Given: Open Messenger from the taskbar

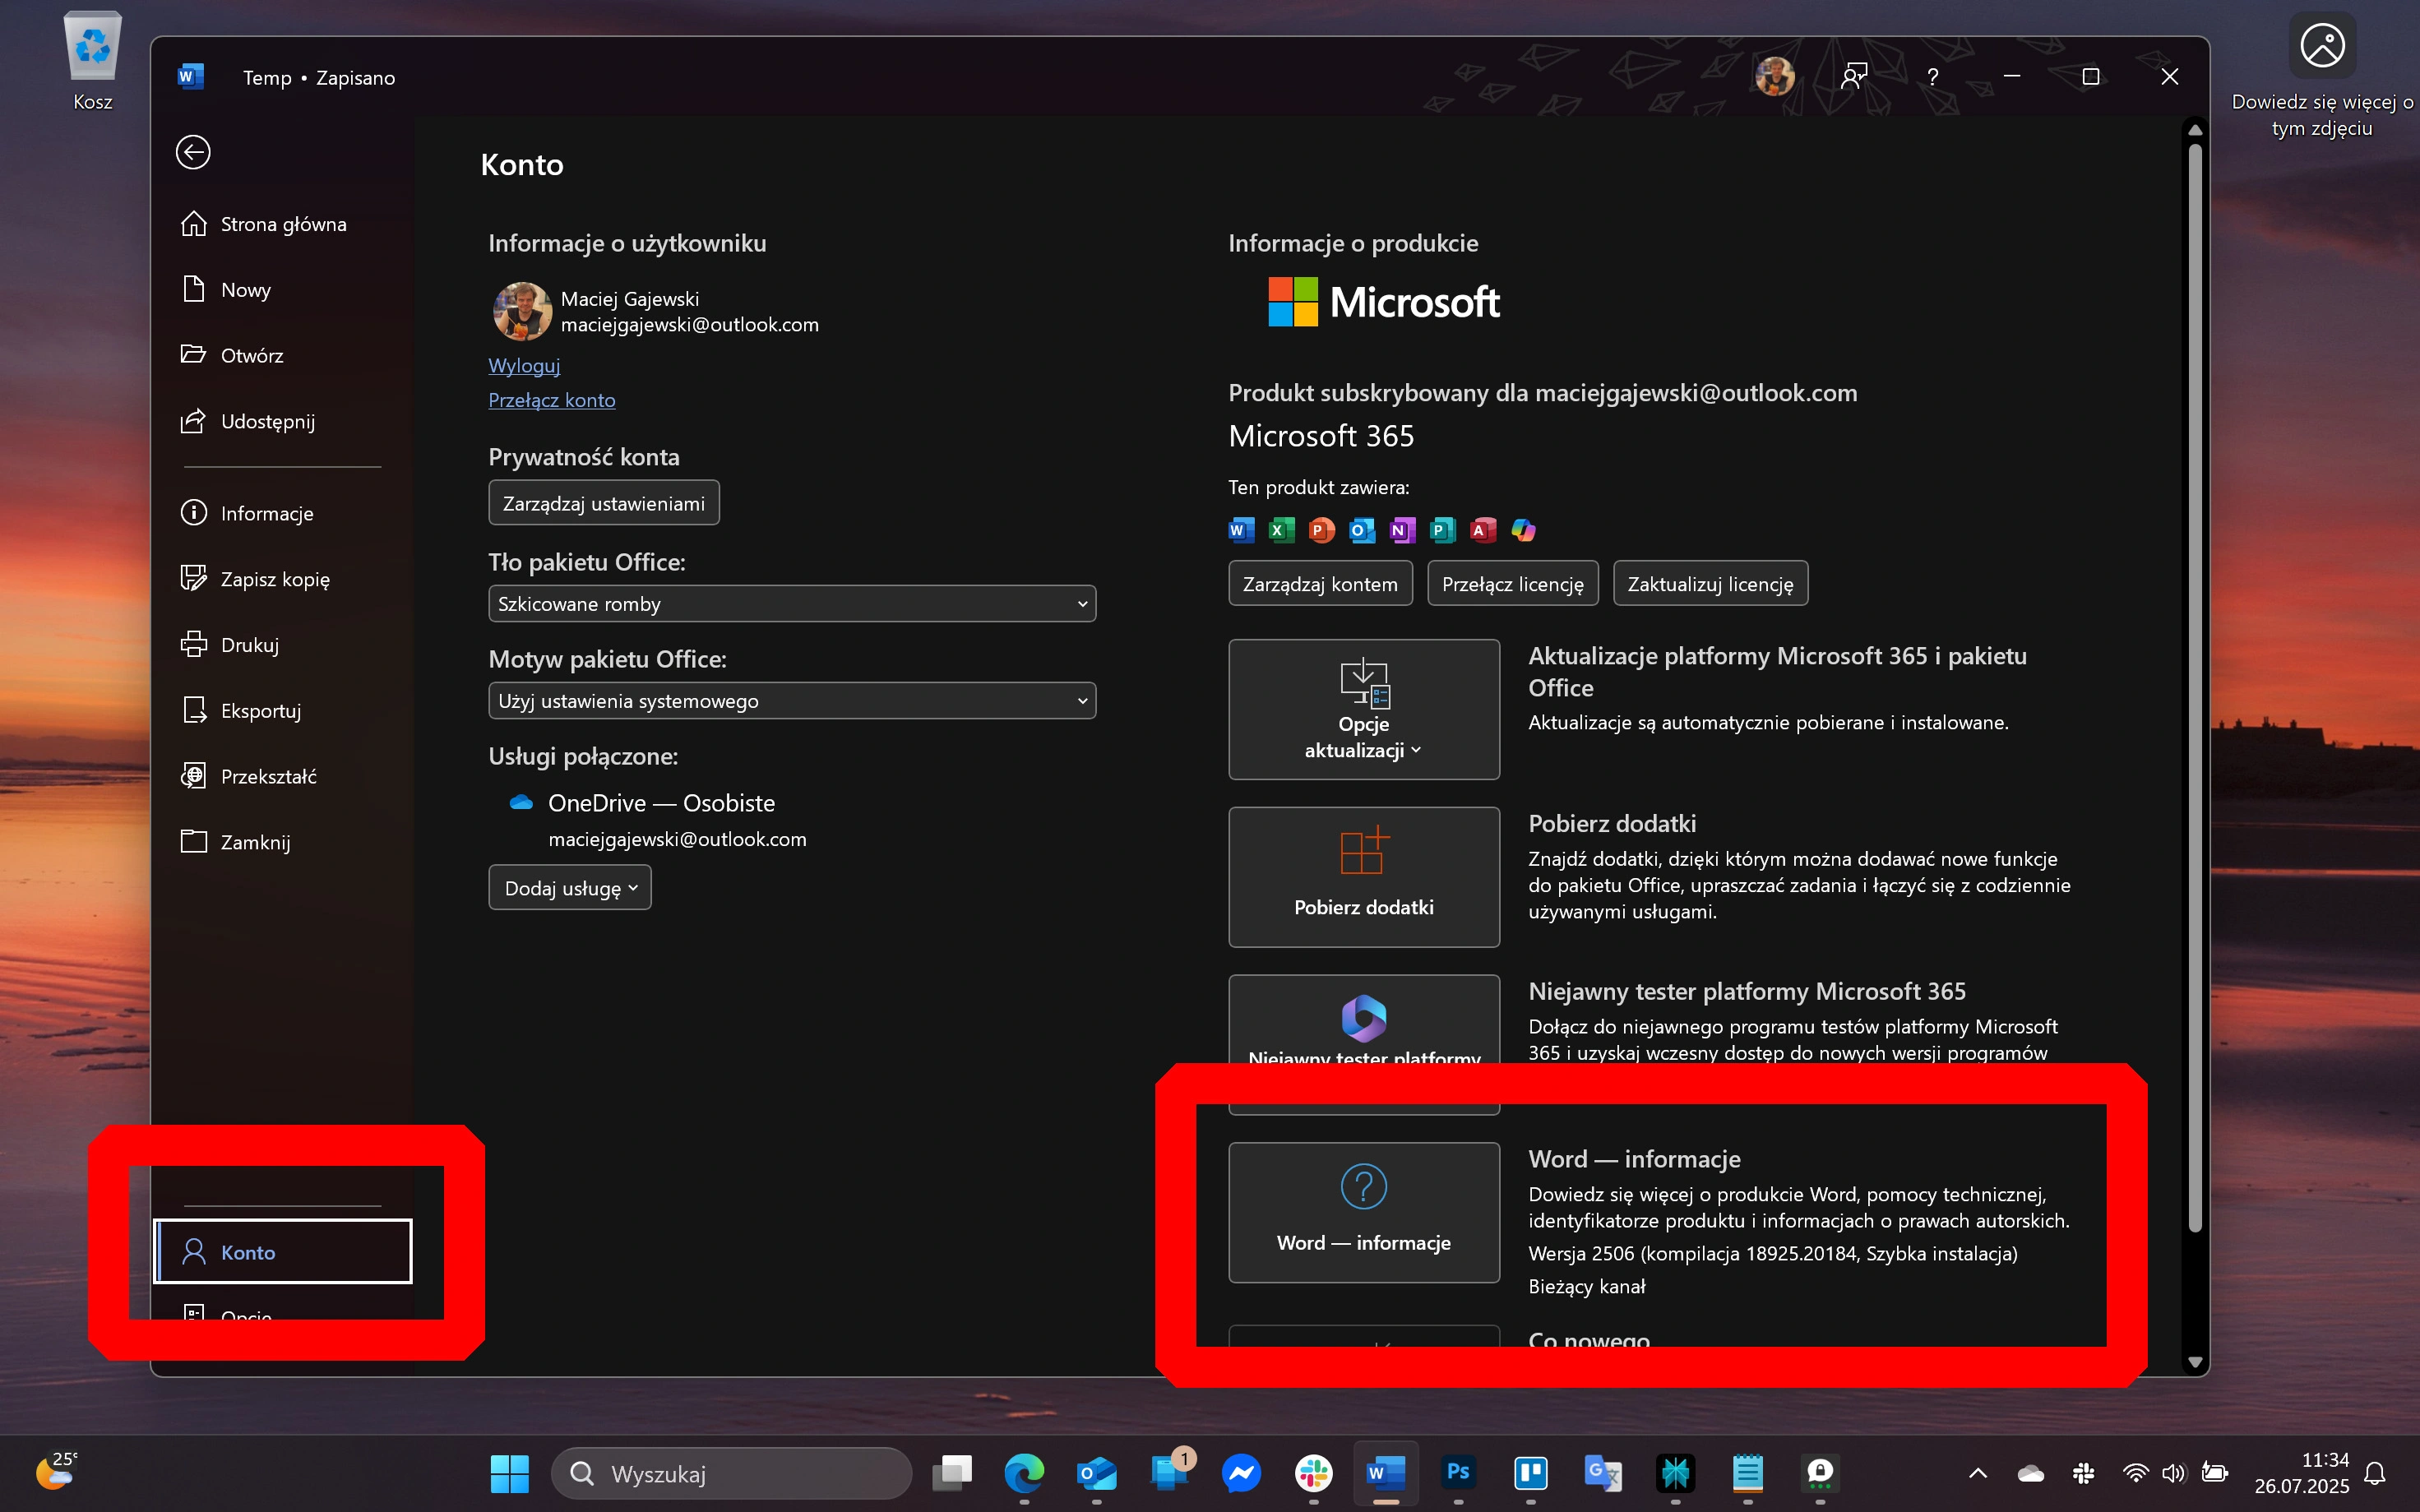Looking at the screenshot, I should (x=1241, y=1473).
